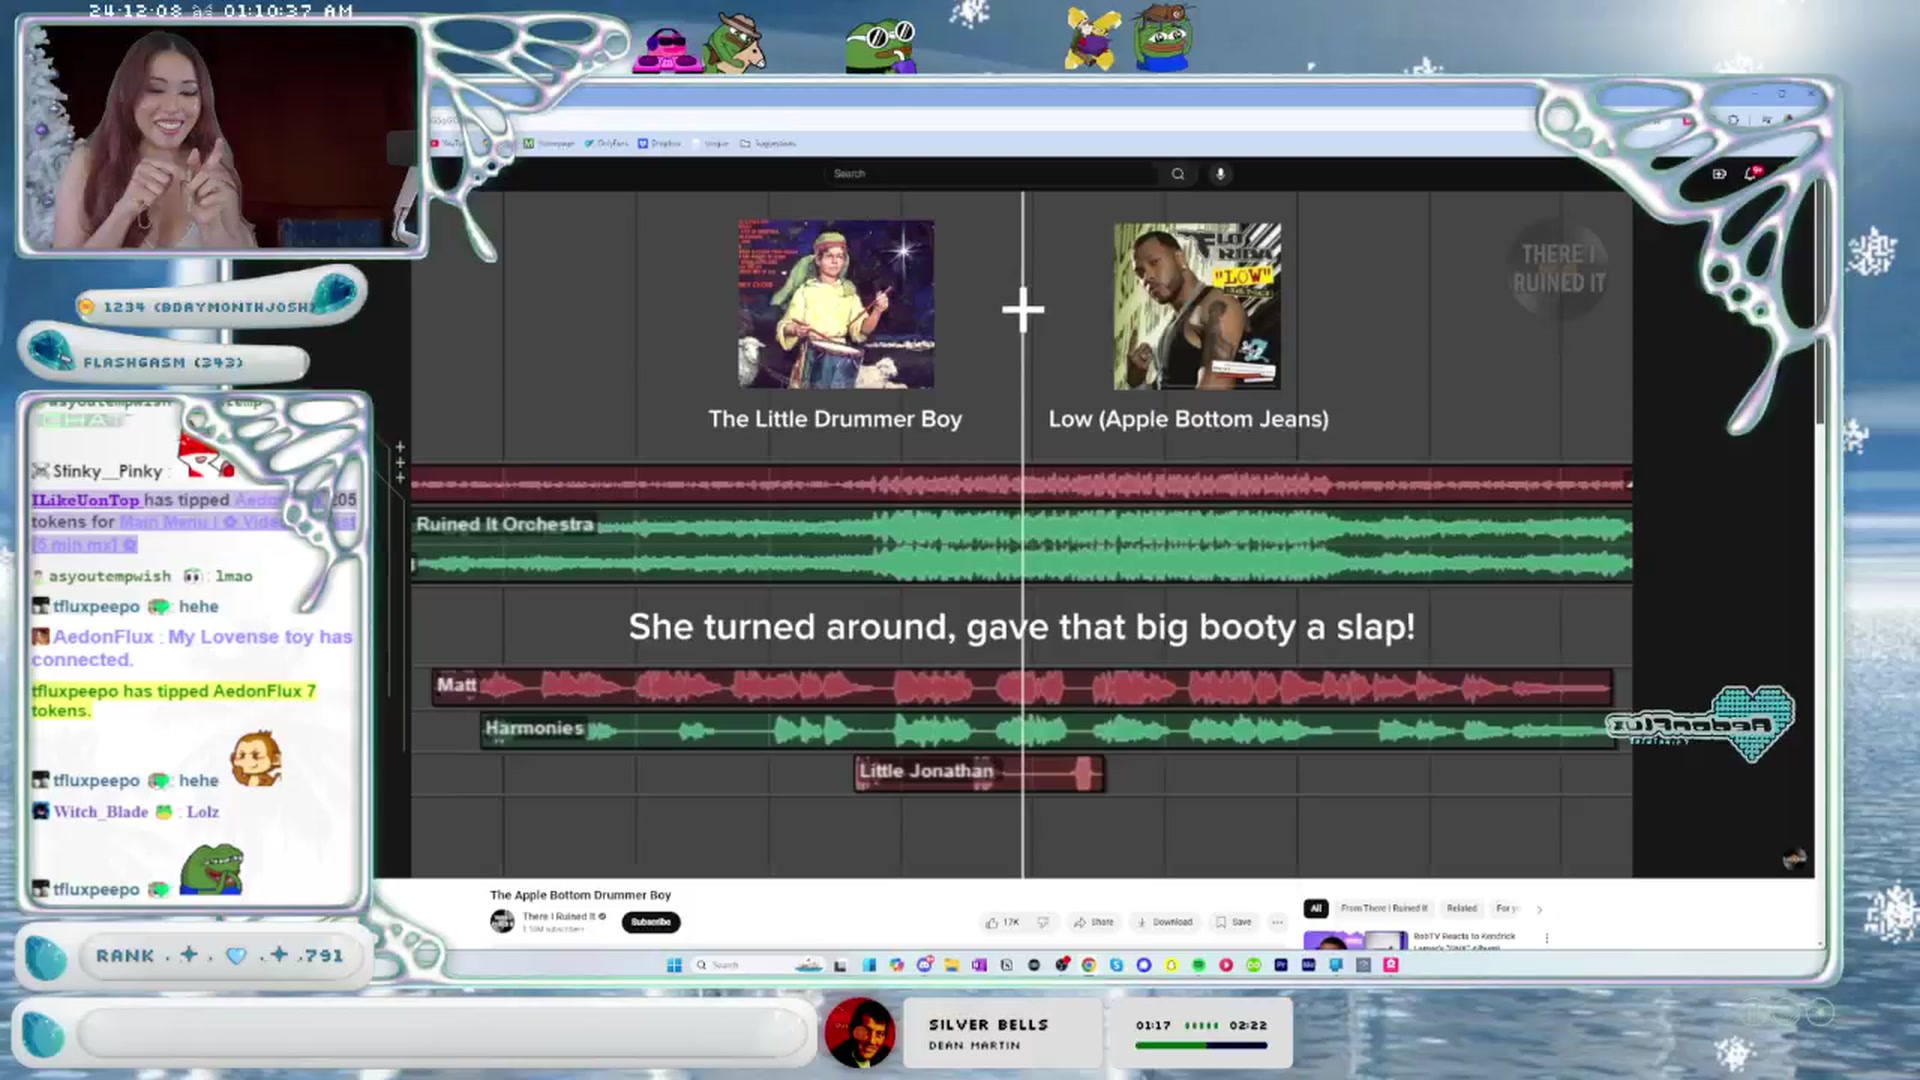1920x1080 pixels.
Task: Click the YouTube create video icon
Action: (1719, 174)
